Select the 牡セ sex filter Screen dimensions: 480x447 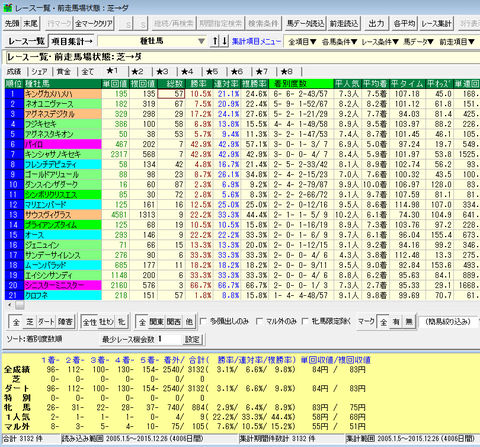(x=107, y=322)
